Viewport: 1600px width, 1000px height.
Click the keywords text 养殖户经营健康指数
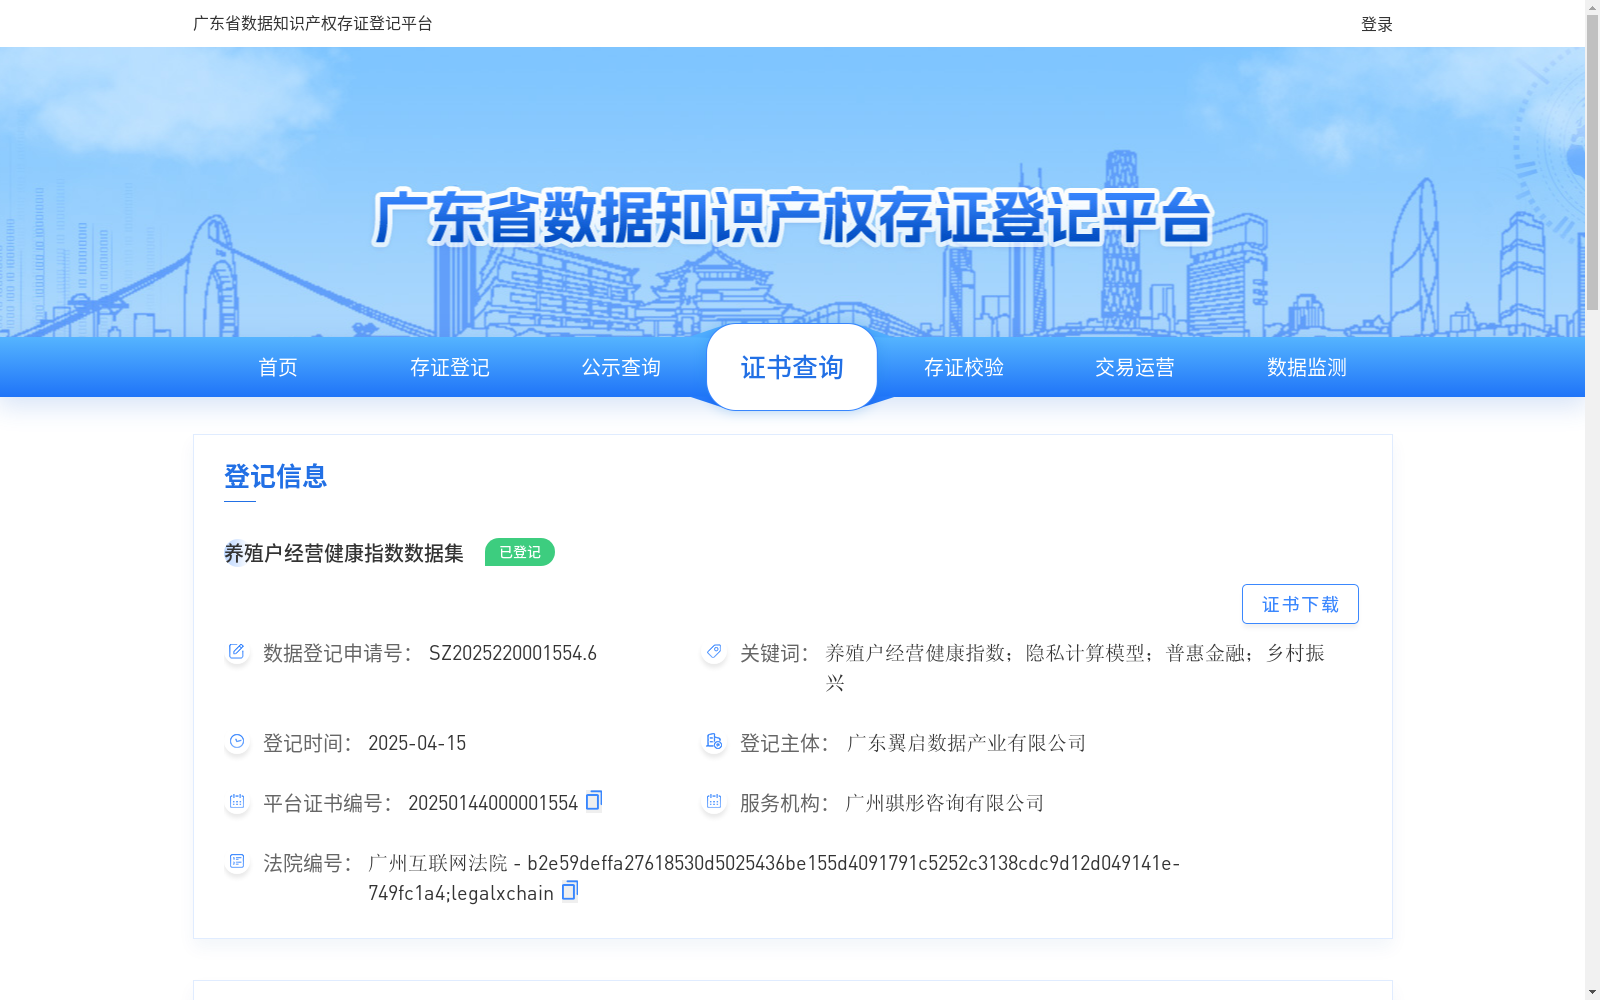coord(915,653)
